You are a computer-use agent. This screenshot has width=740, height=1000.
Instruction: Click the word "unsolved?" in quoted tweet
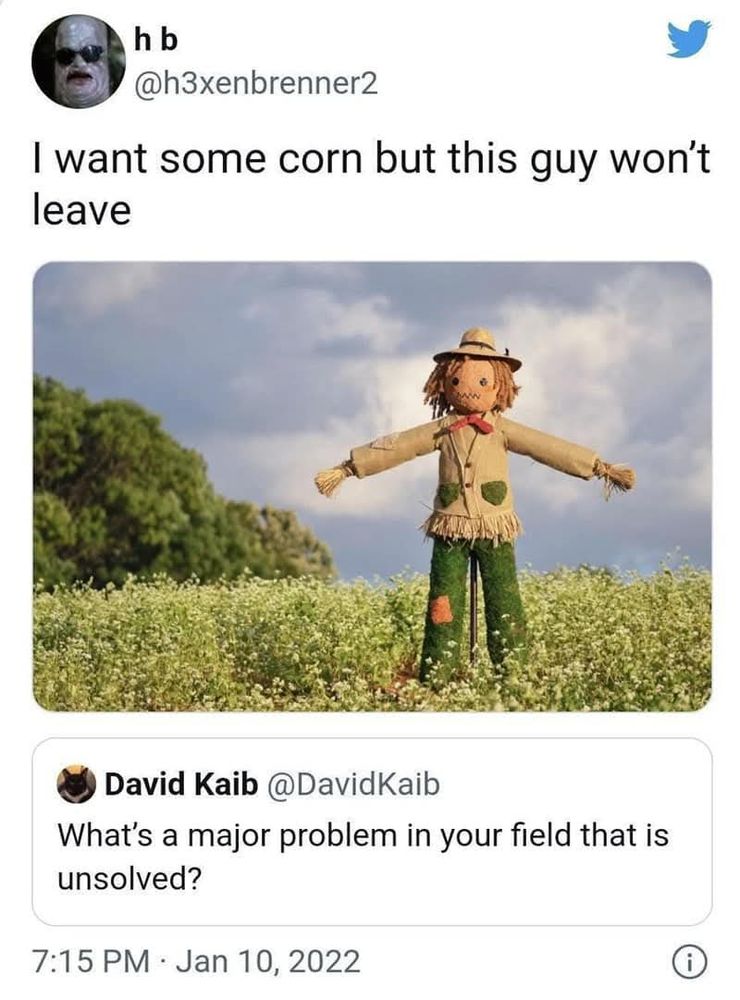(x=130, y=880)
